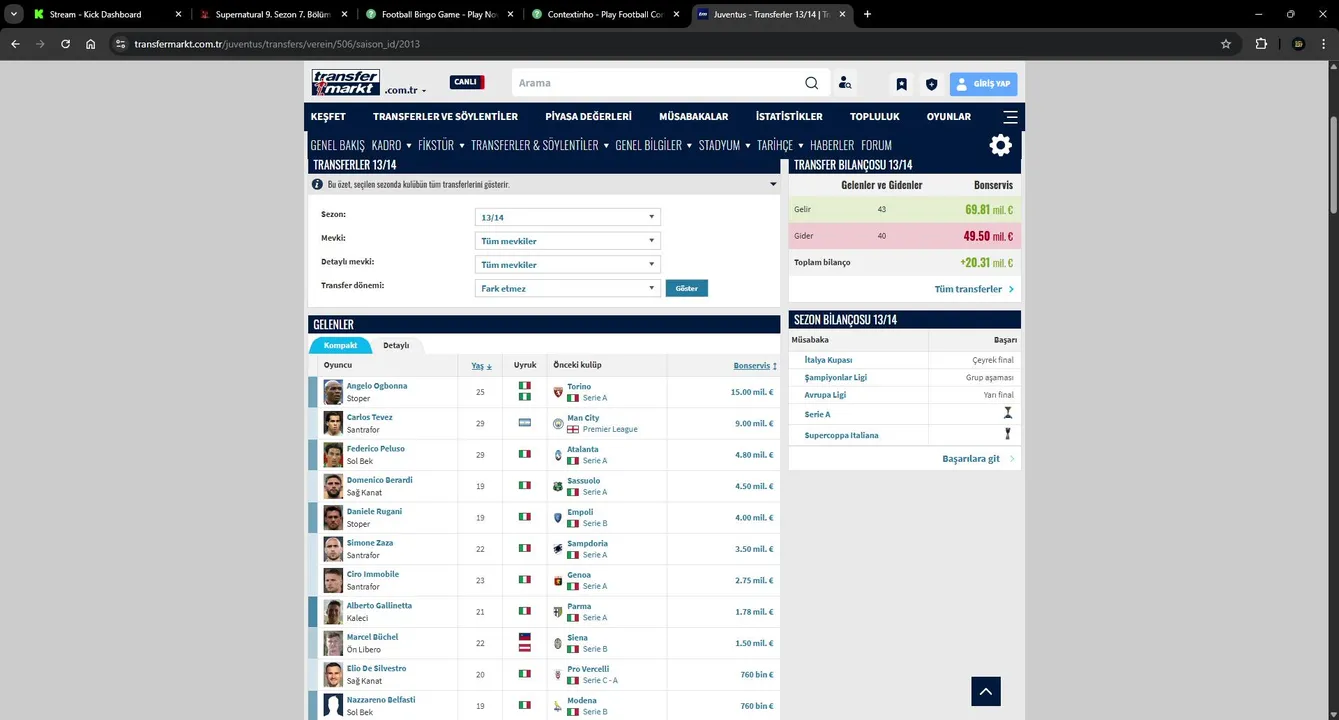
Task: Open the Chrome tab search chevron
Action: [14, 14]
